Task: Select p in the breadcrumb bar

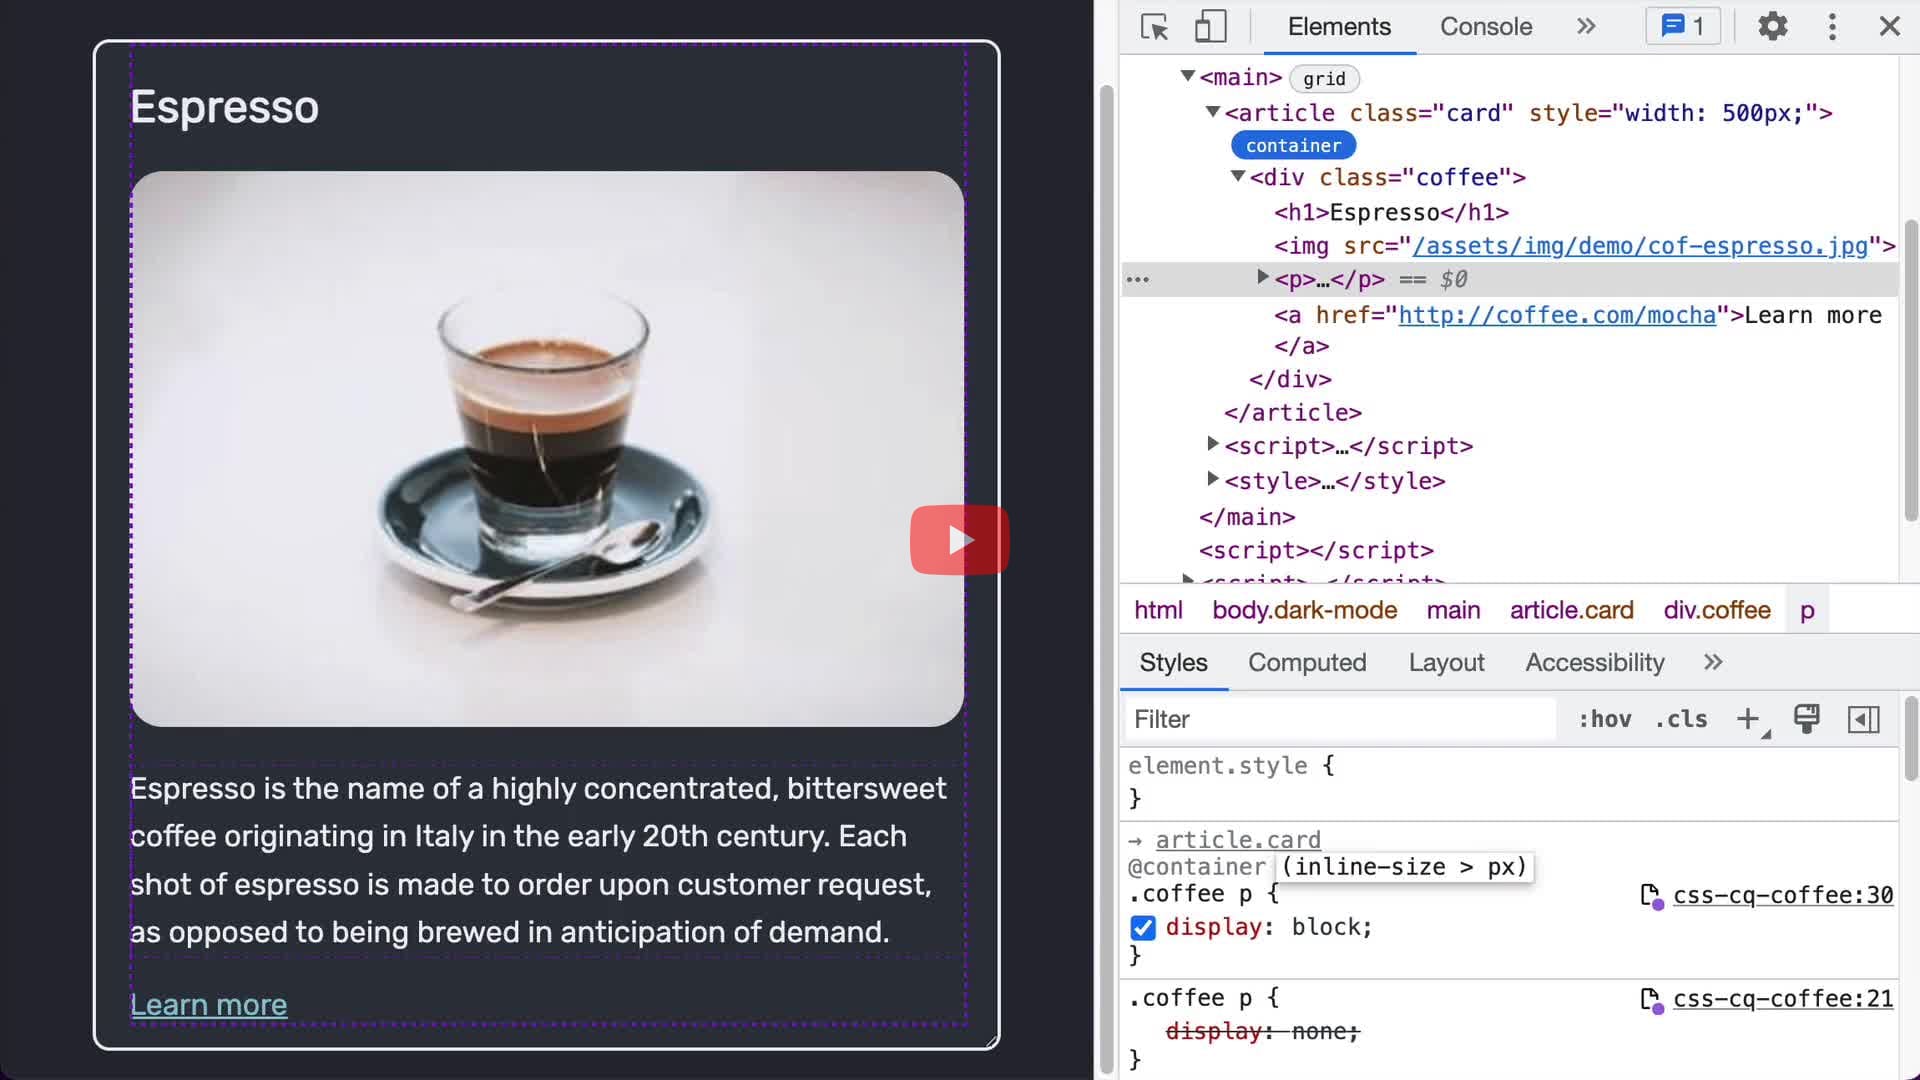Action: (1807, 611)
